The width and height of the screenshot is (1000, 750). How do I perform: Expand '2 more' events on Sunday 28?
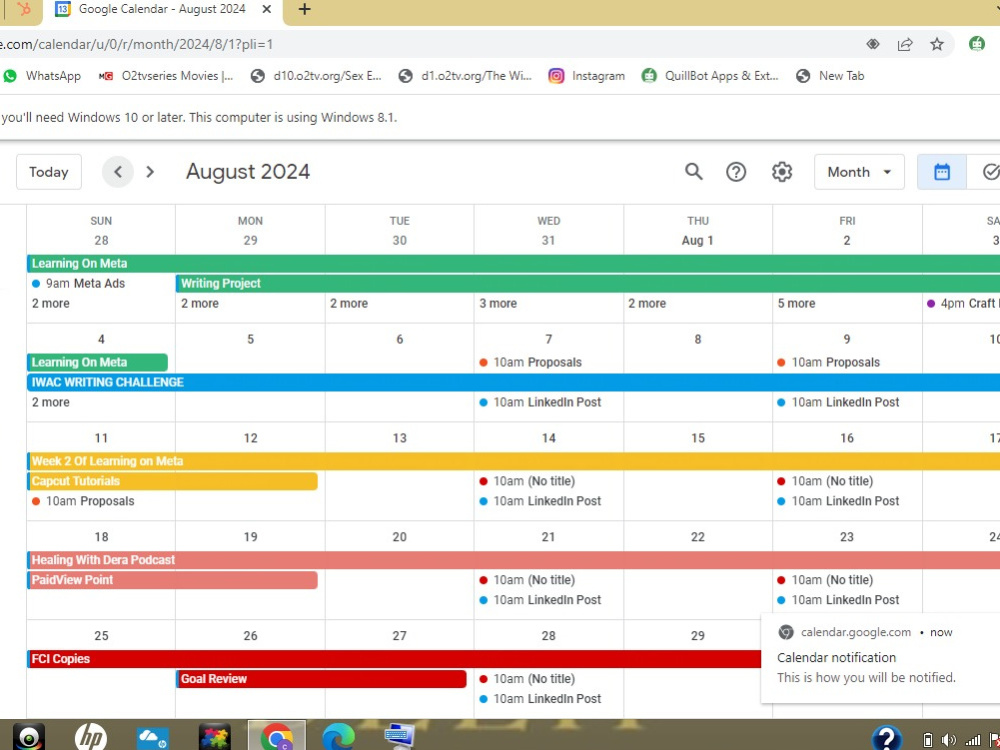click(51, 304)
